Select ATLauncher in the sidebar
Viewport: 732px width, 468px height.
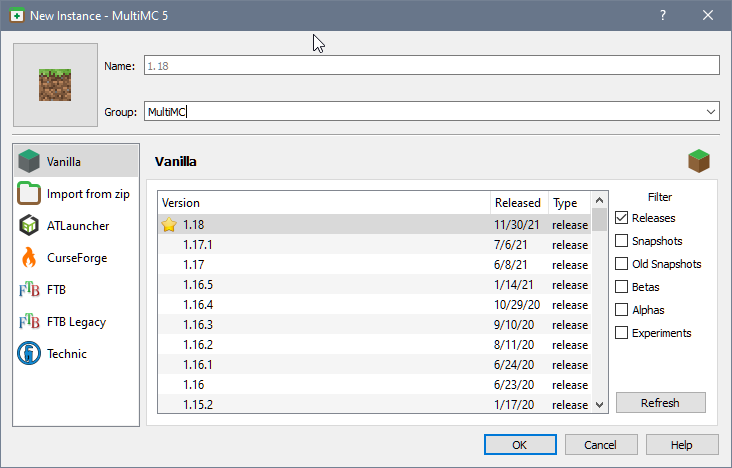tap(76, 226)
